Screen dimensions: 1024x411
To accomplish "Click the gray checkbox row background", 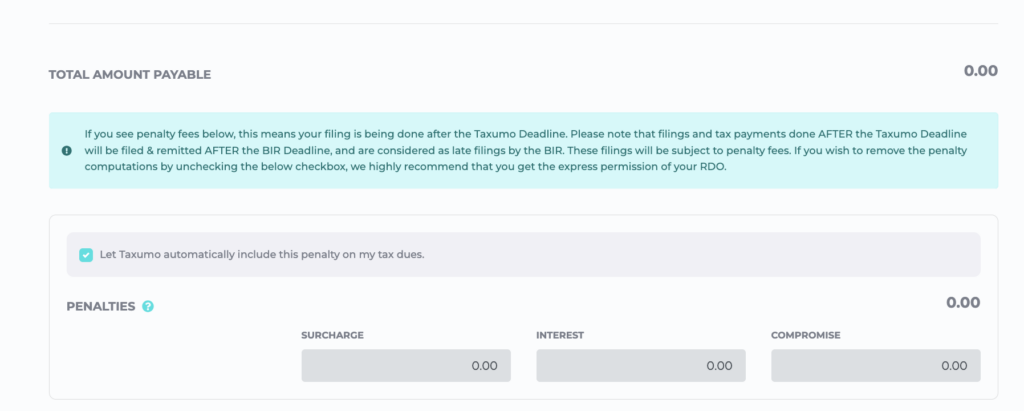I will click(700, 254).
